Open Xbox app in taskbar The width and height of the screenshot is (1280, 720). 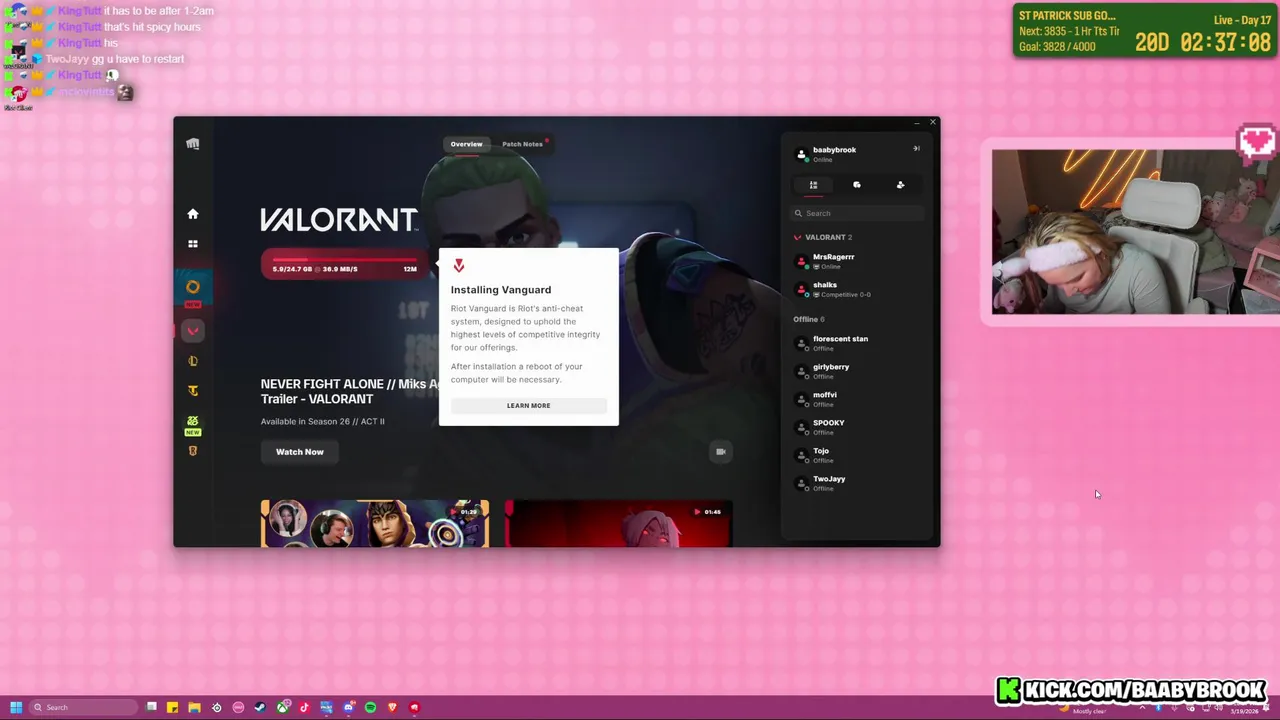tap(282, 708)
